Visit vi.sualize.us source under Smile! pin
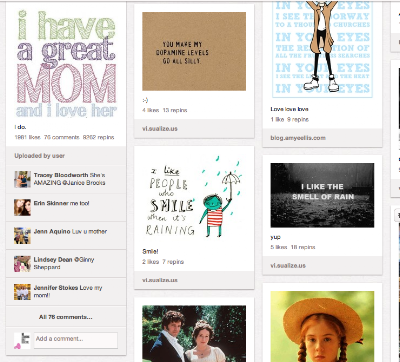The width and height of the screenshot is (400, 362). (160, 280)
